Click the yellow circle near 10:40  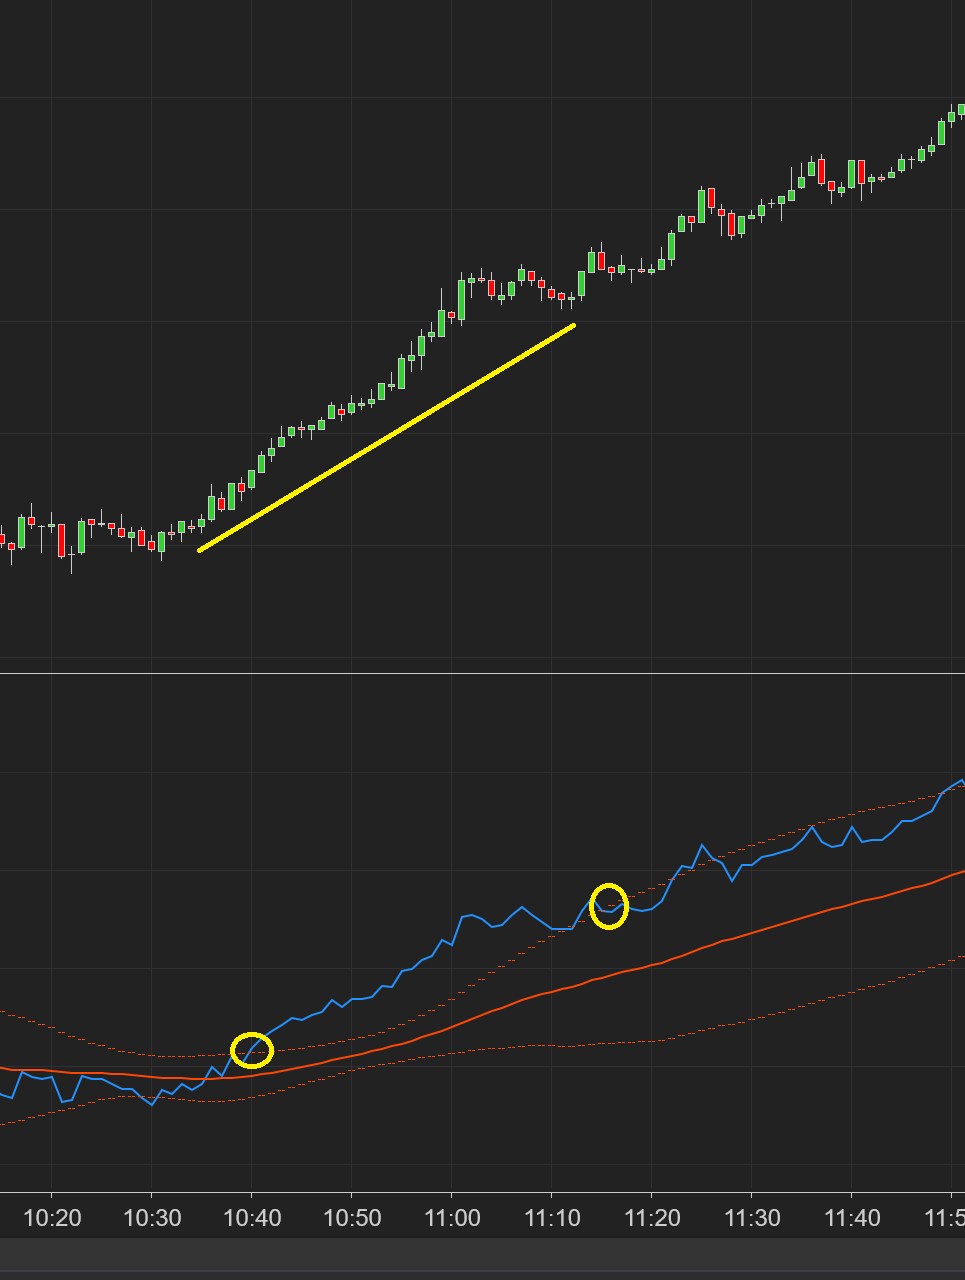[252, 1050]
